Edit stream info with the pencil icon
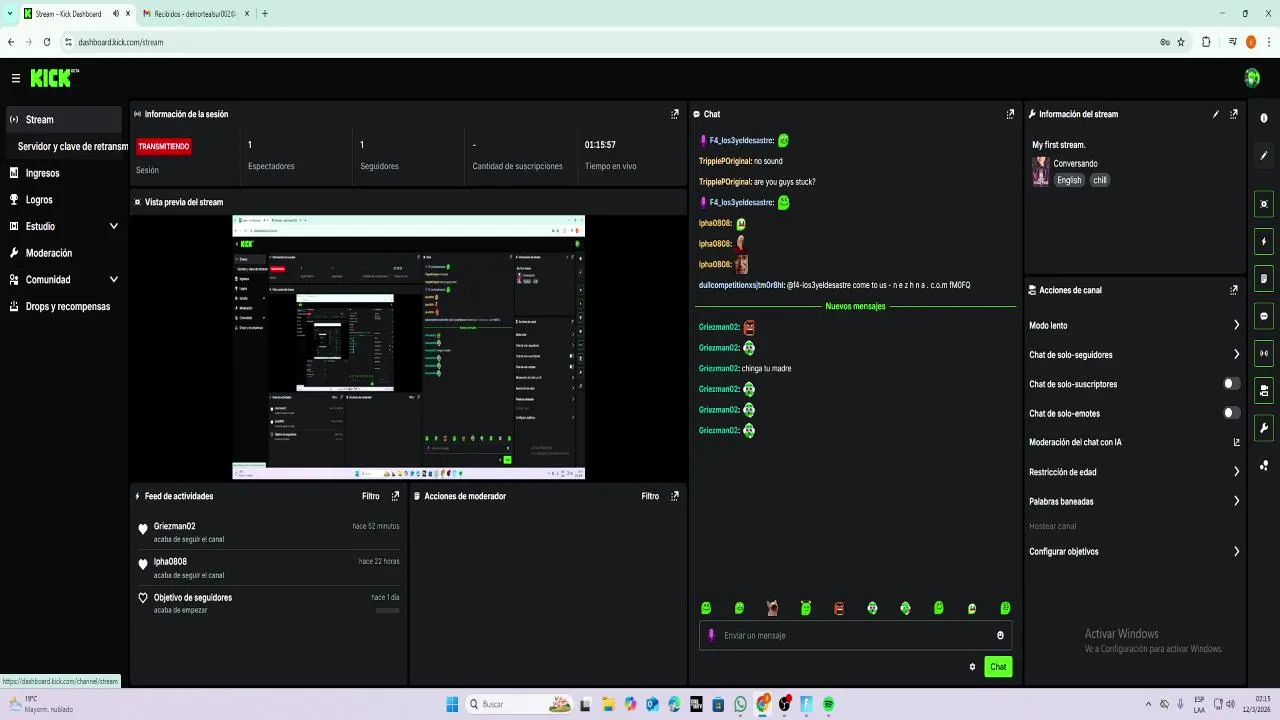 coord(1216,114)
